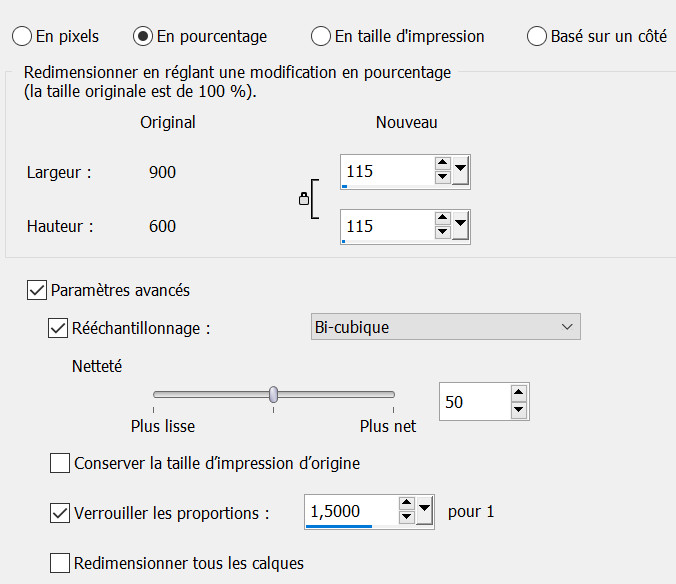Decrease the Largeur percentage with down arrow
The height and width of the screenshot is (584, 676).
pyautogui.click(x=443, y=178)
